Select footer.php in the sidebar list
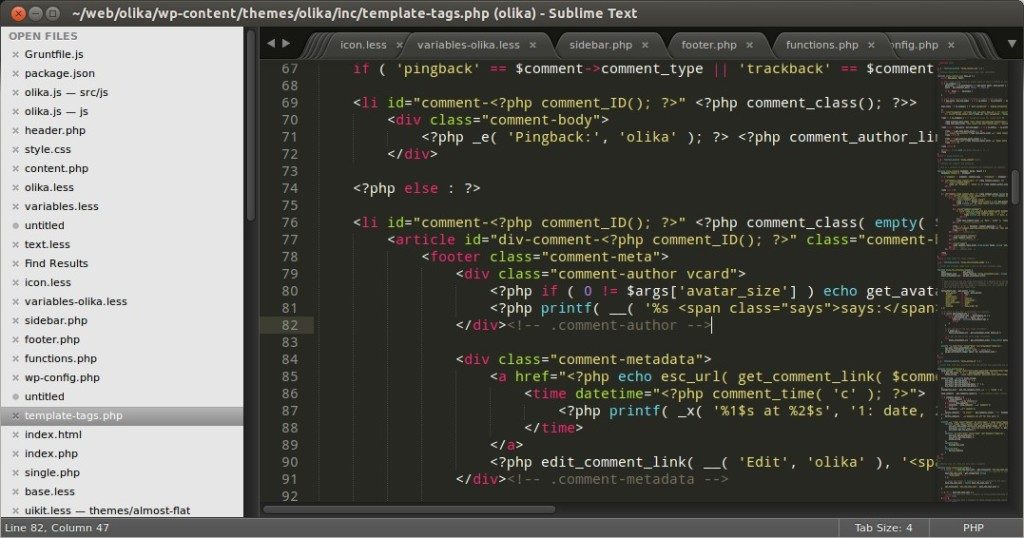Viewport: 1024px width, 538px height. 52,340
